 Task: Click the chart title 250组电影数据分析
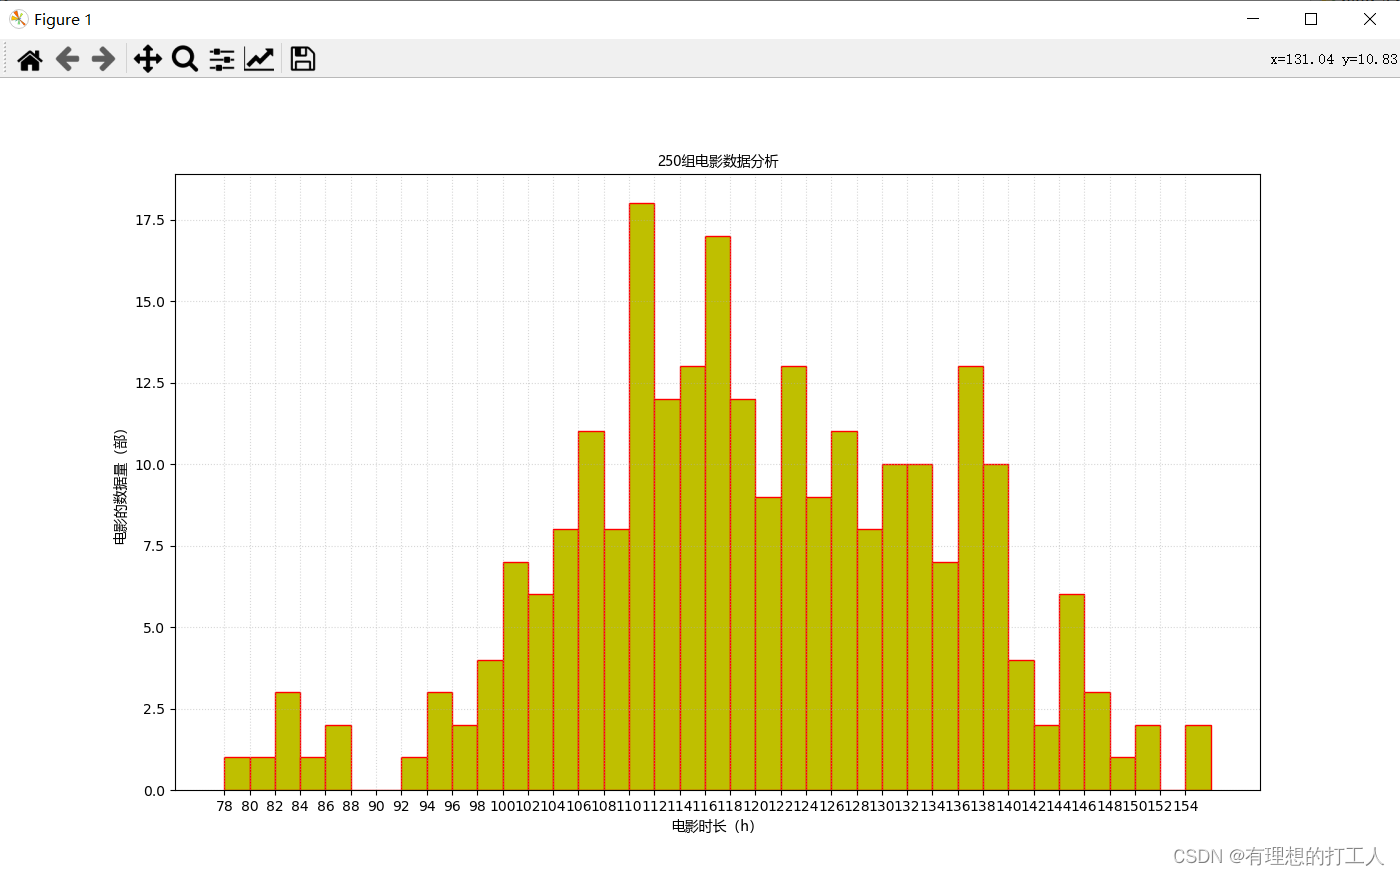(718, 161)
